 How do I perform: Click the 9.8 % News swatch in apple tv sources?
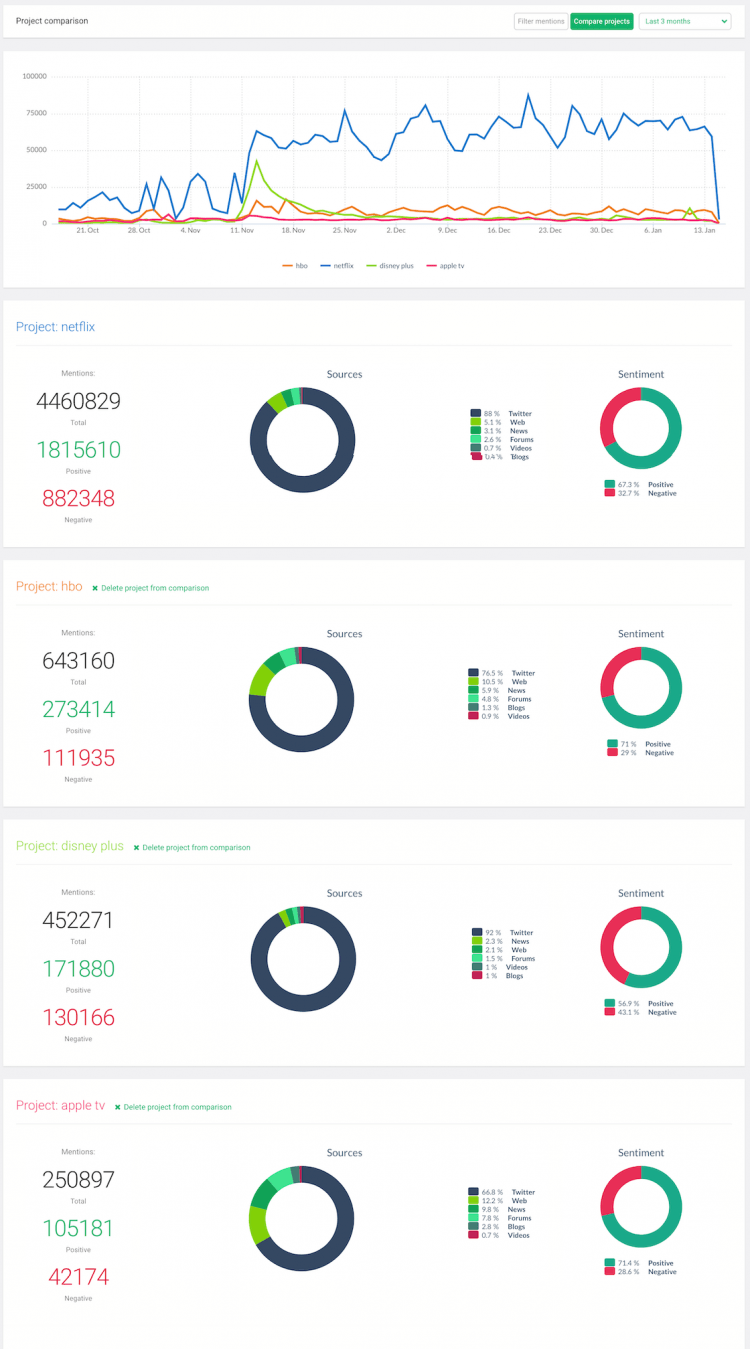tap(473, 1209)
